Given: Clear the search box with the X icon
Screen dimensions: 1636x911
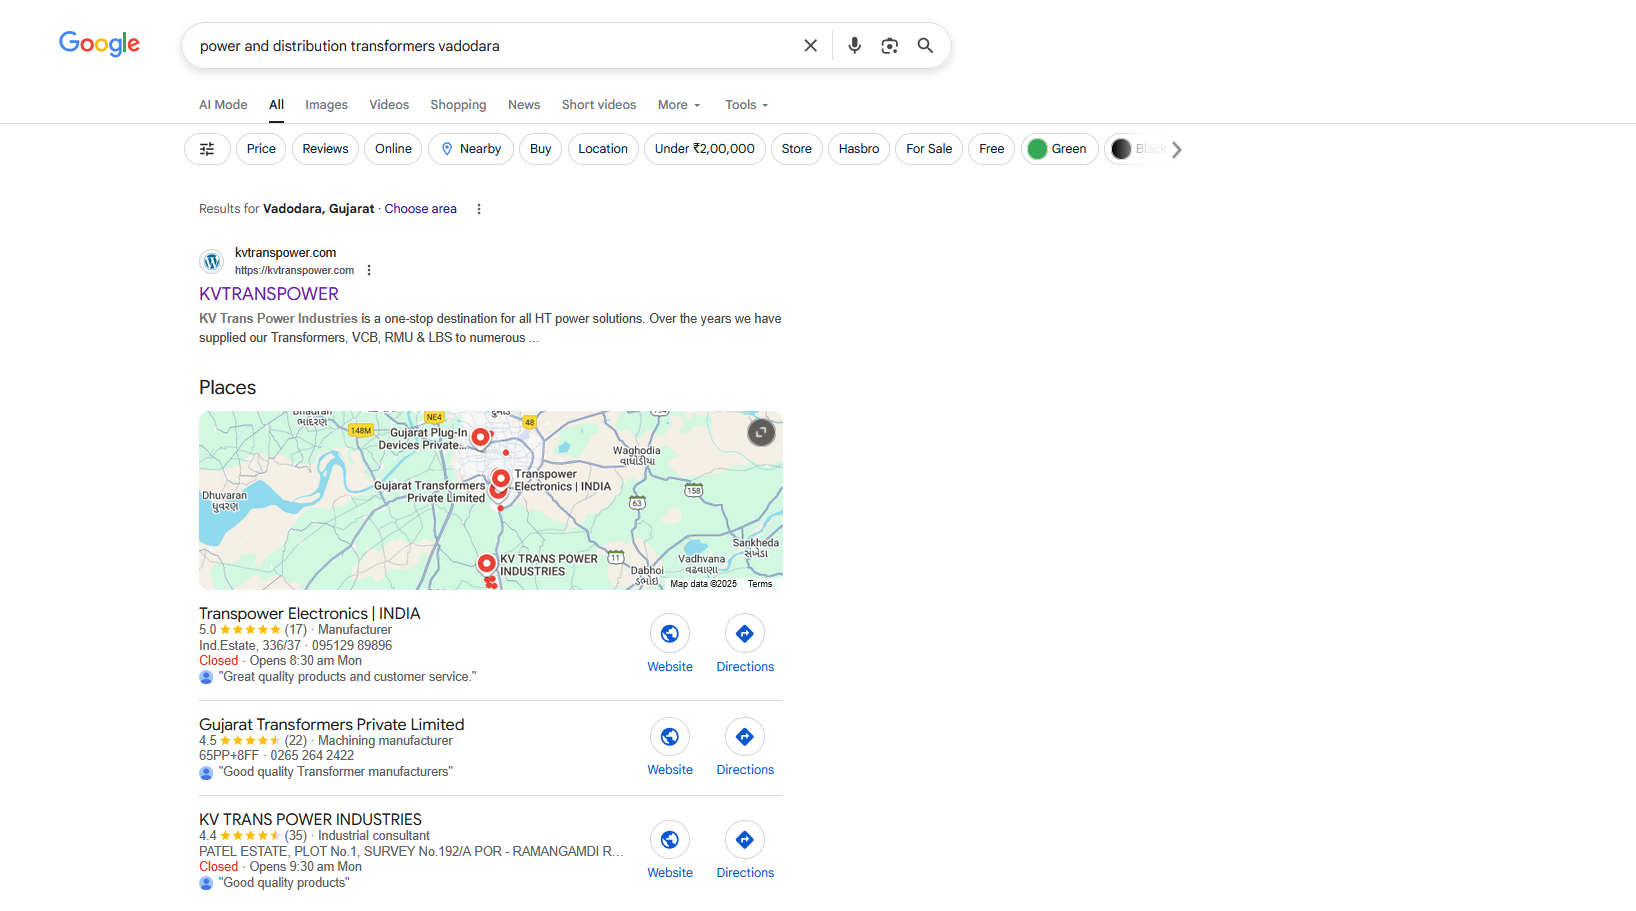Looking at the screenshot, I should point(810,46).
